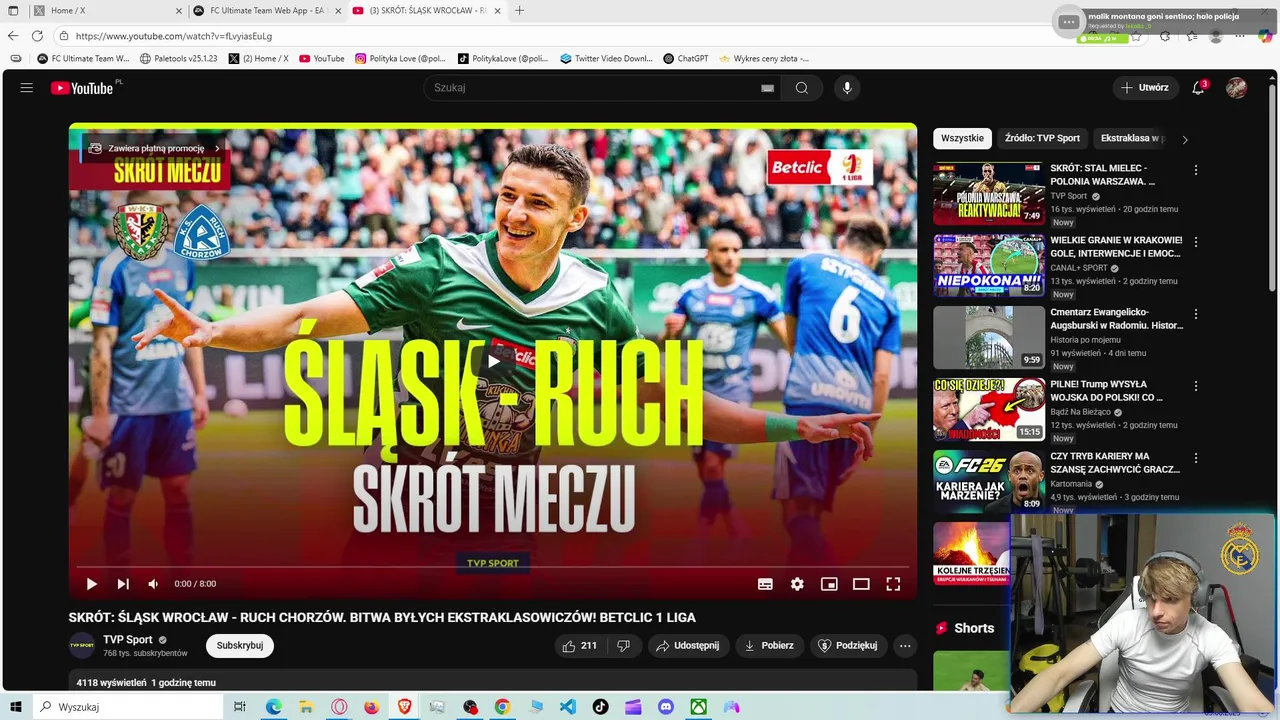Click the Podziękuj thanks button

(848, 646)
